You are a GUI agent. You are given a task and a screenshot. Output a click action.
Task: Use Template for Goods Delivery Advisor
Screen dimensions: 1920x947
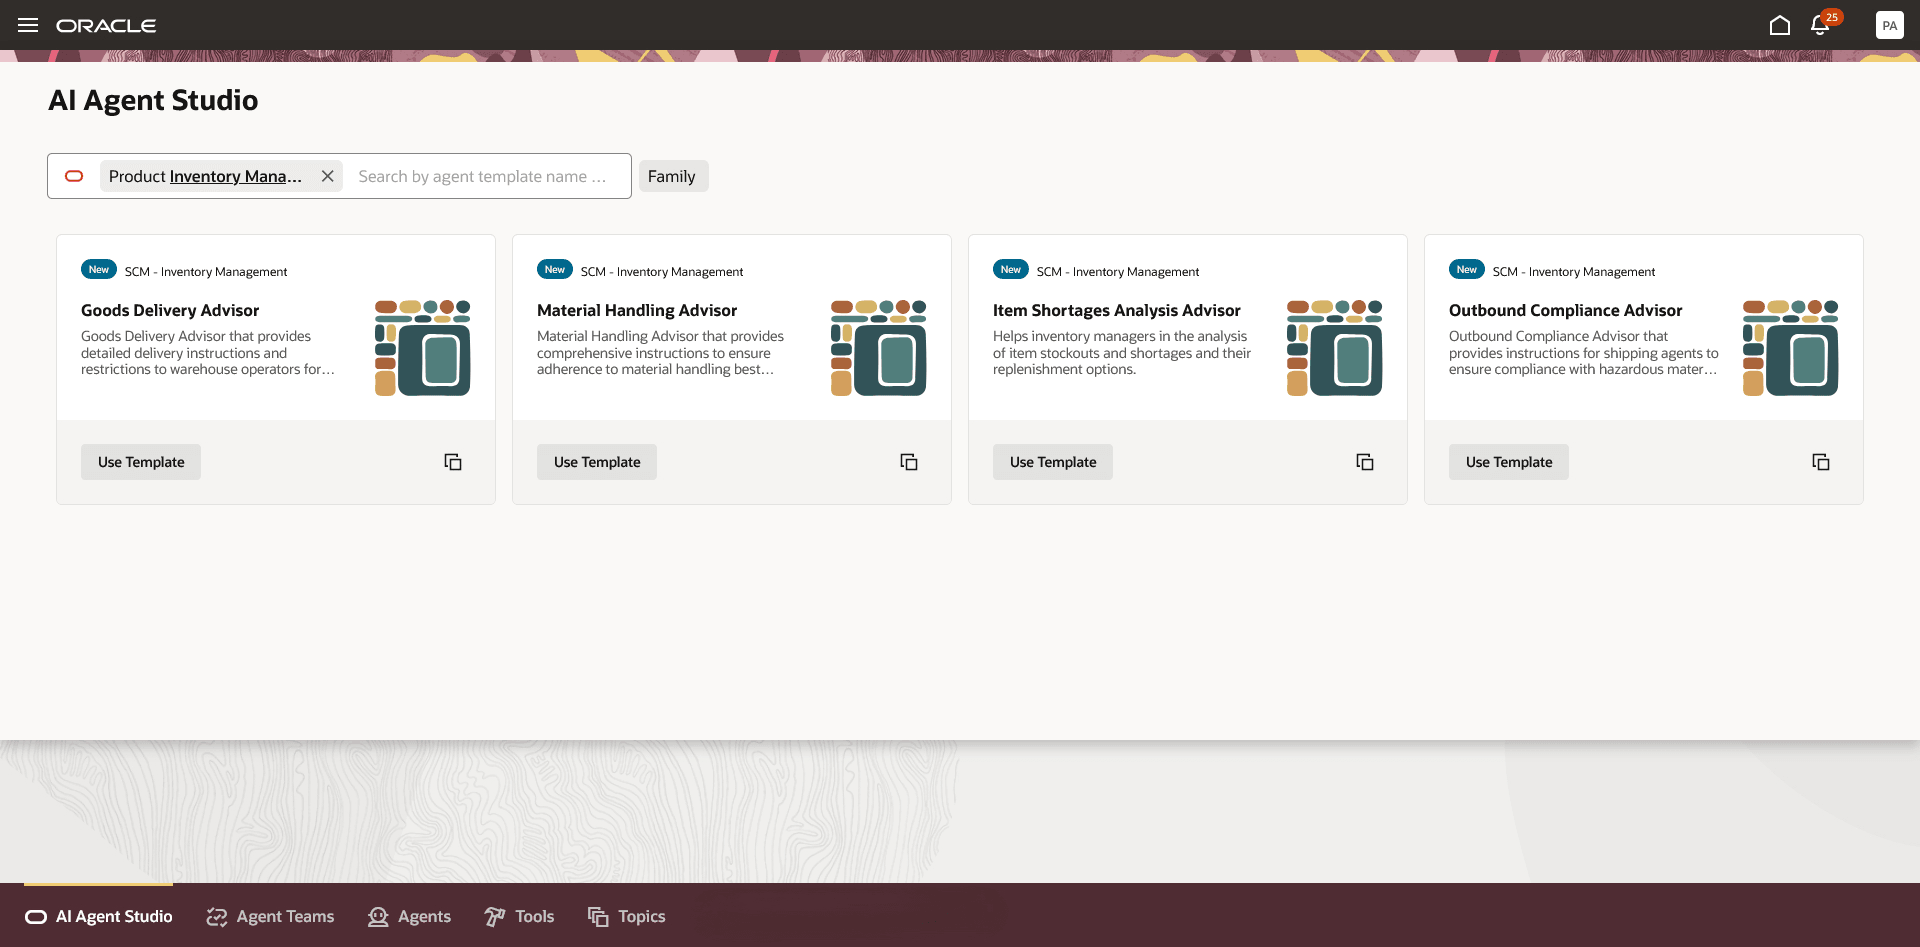(141, 462)
